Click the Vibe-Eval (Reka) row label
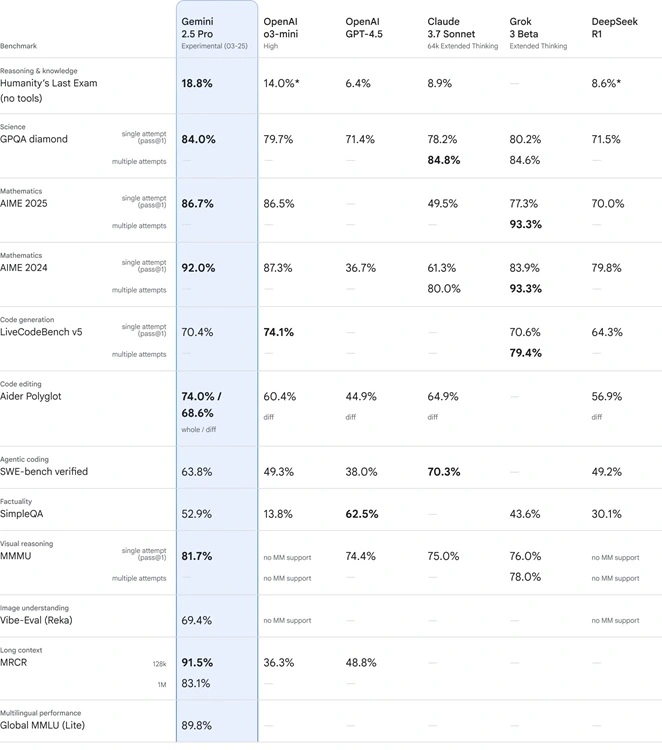This screenshot has height=750, width=662. pyautogui.click(x=36, y=620)
